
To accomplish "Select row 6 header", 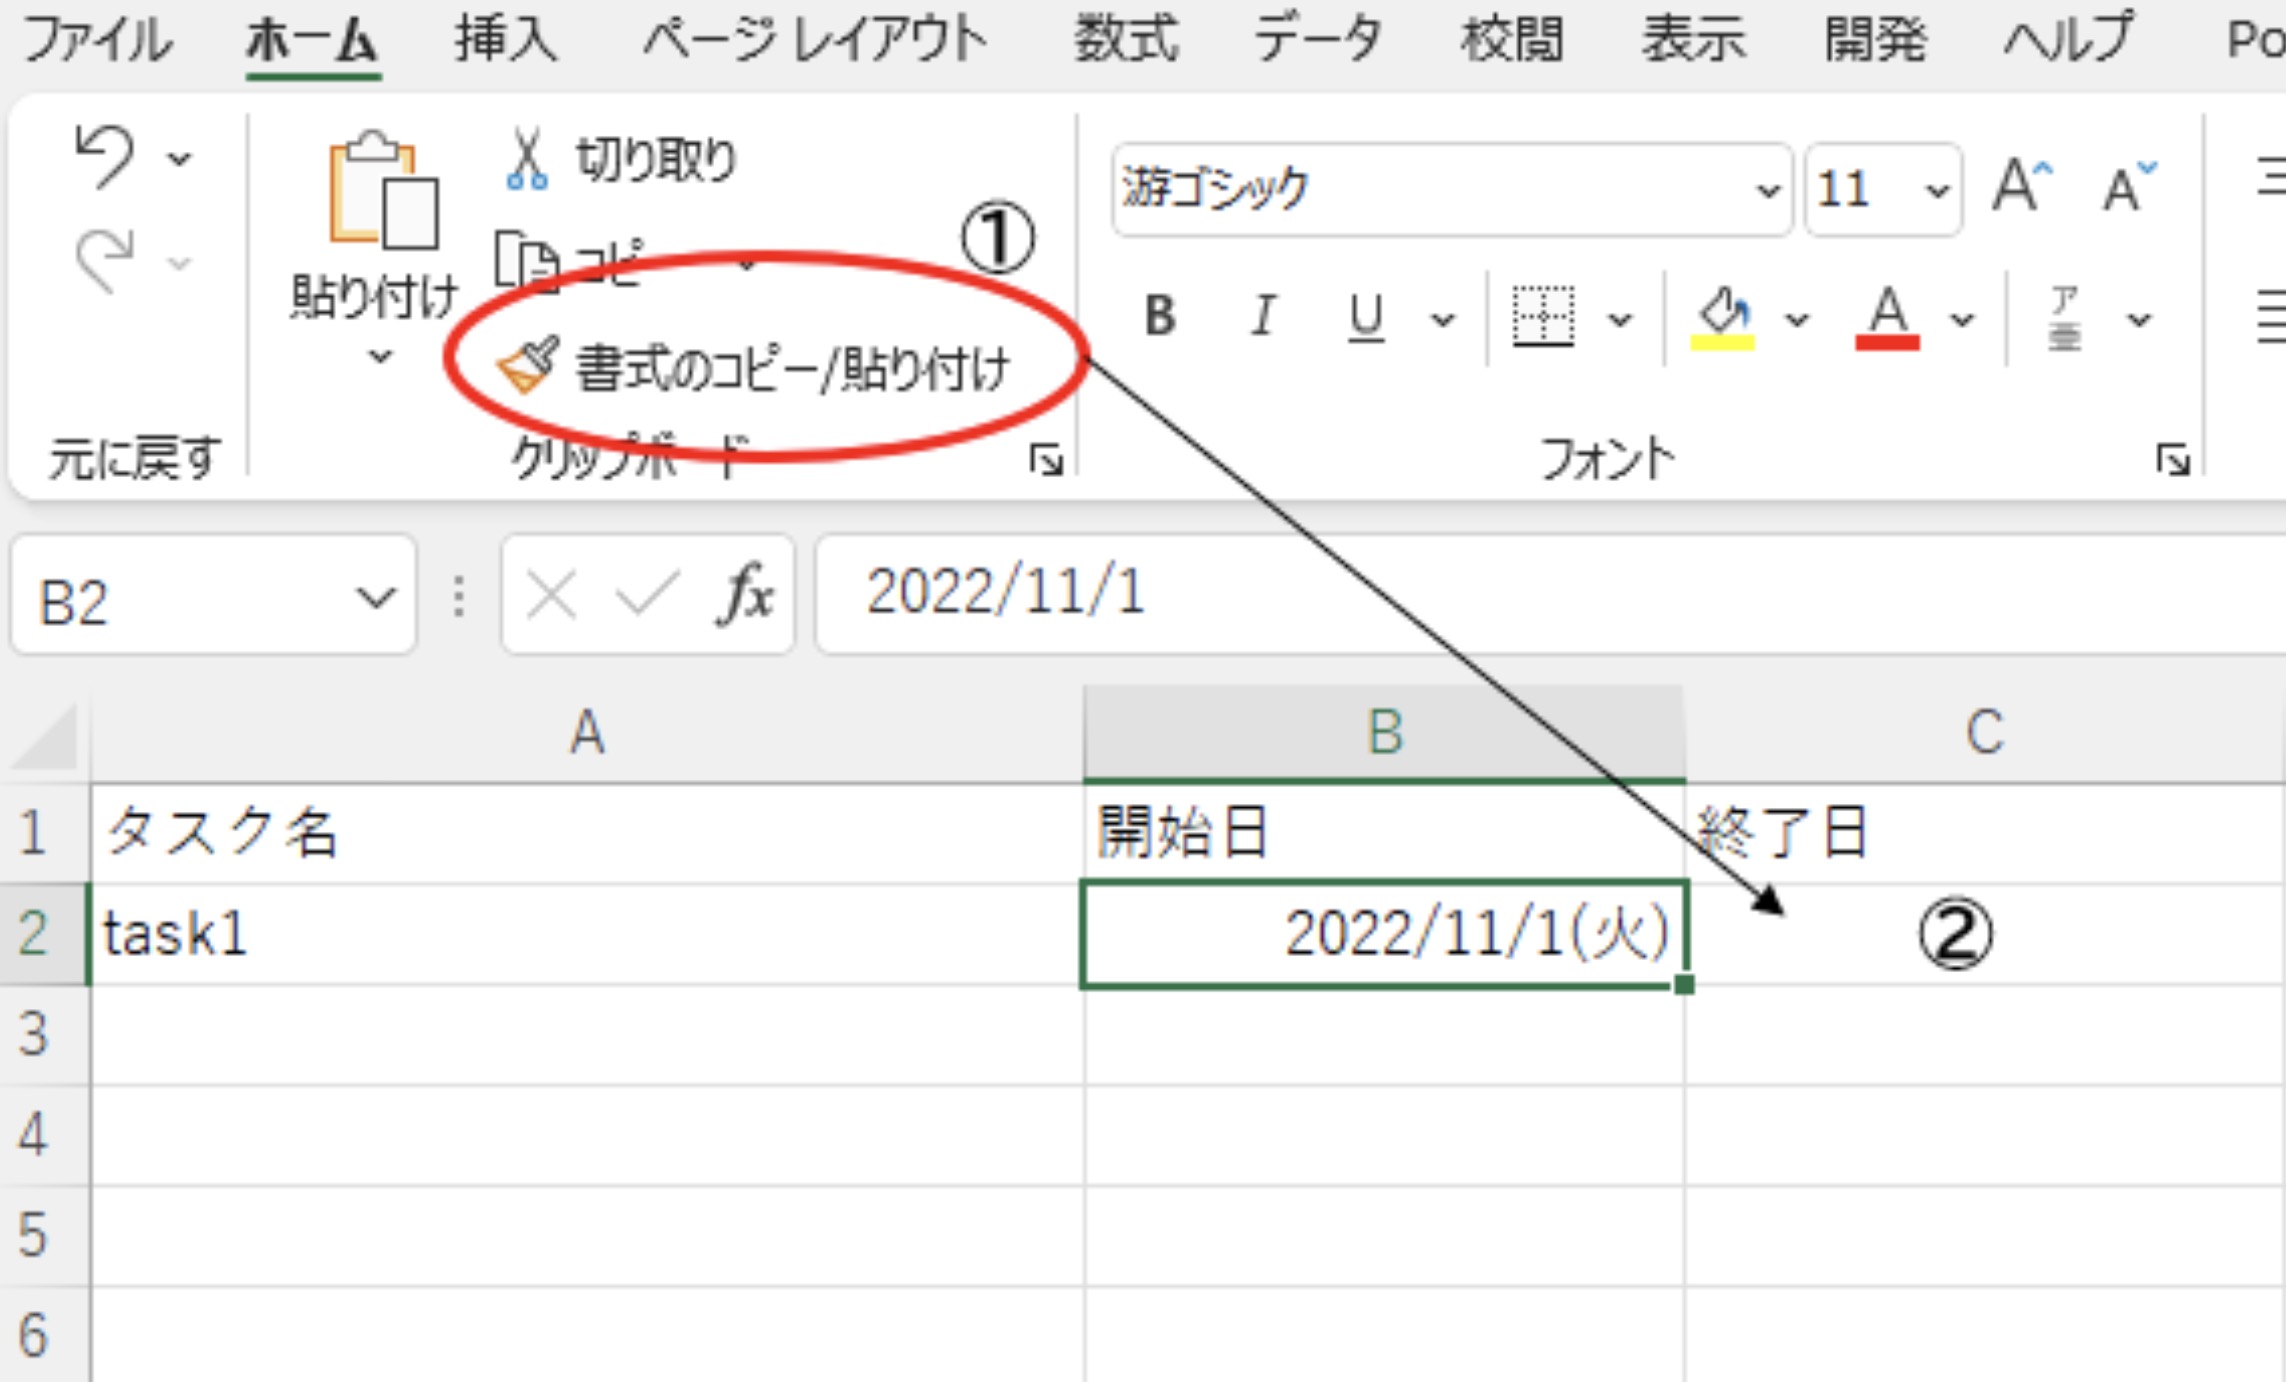I will tap(45, 1335).
